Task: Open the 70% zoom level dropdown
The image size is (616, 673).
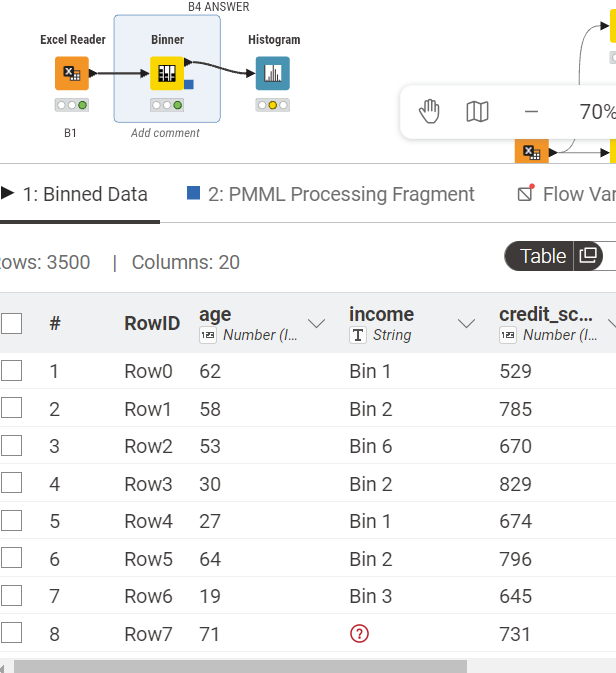Action: click(x=596, y=112)
